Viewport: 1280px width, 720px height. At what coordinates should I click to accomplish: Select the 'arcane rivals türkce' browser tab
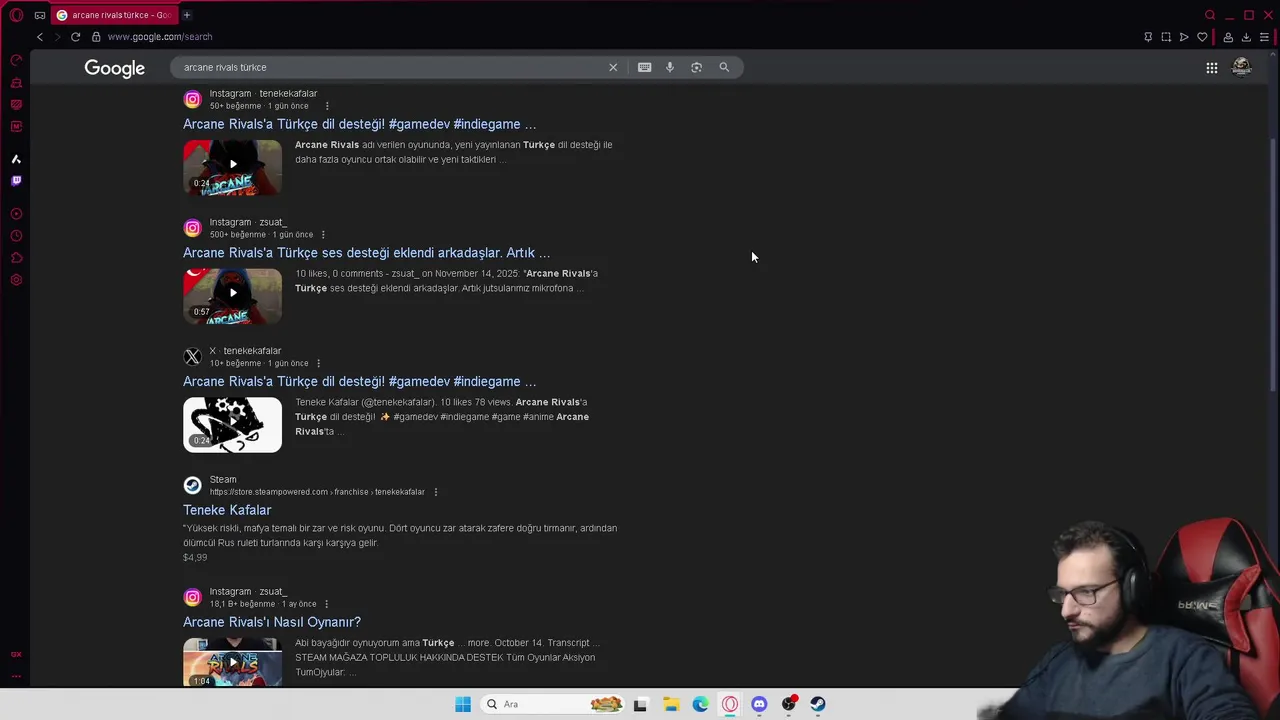(115, 15)
